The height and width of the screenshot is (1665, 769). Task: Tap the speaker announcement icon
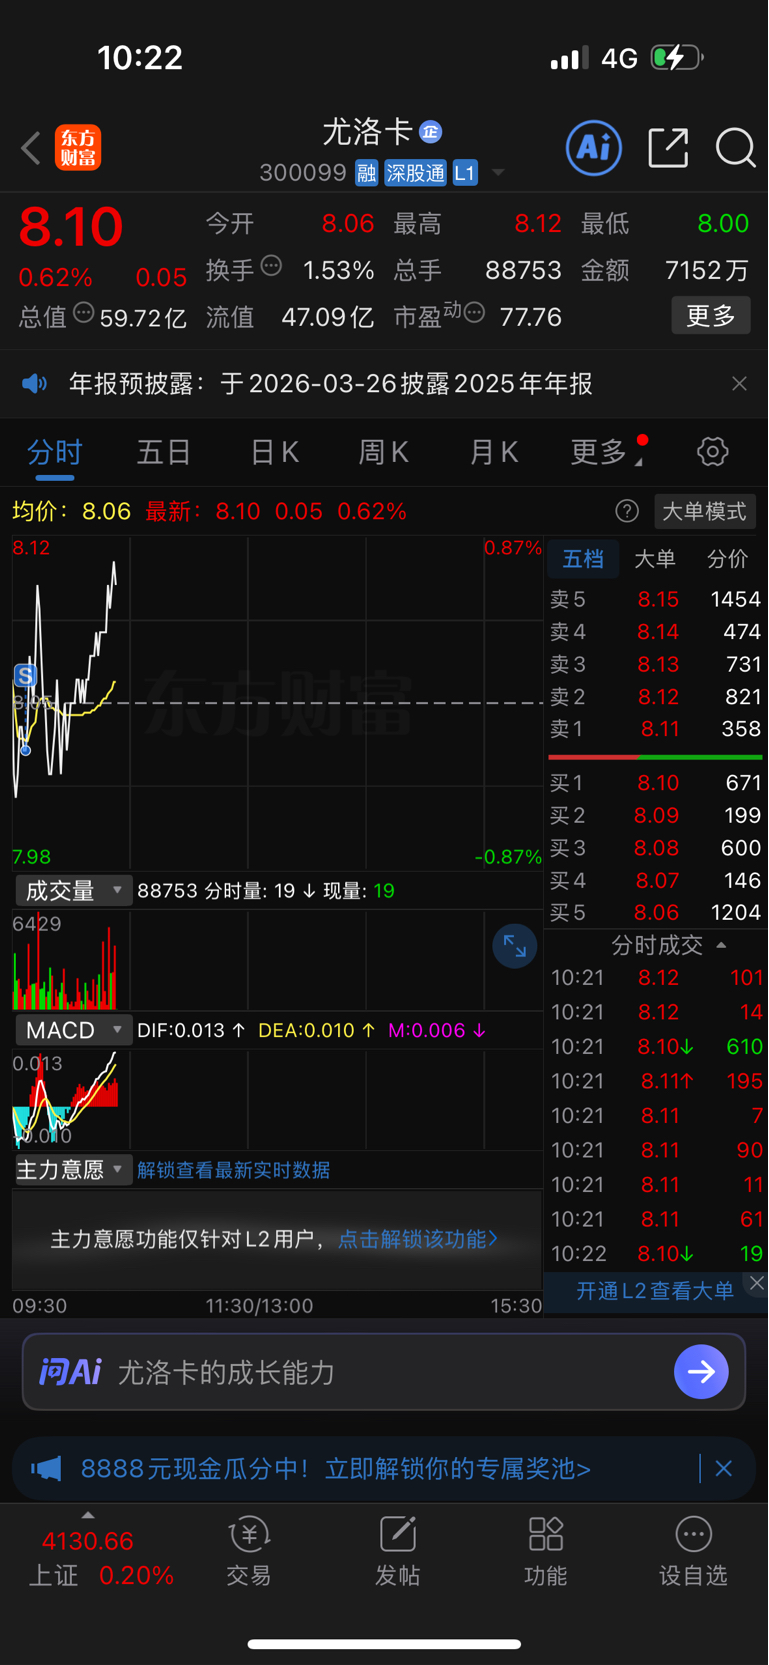point(35,384)
